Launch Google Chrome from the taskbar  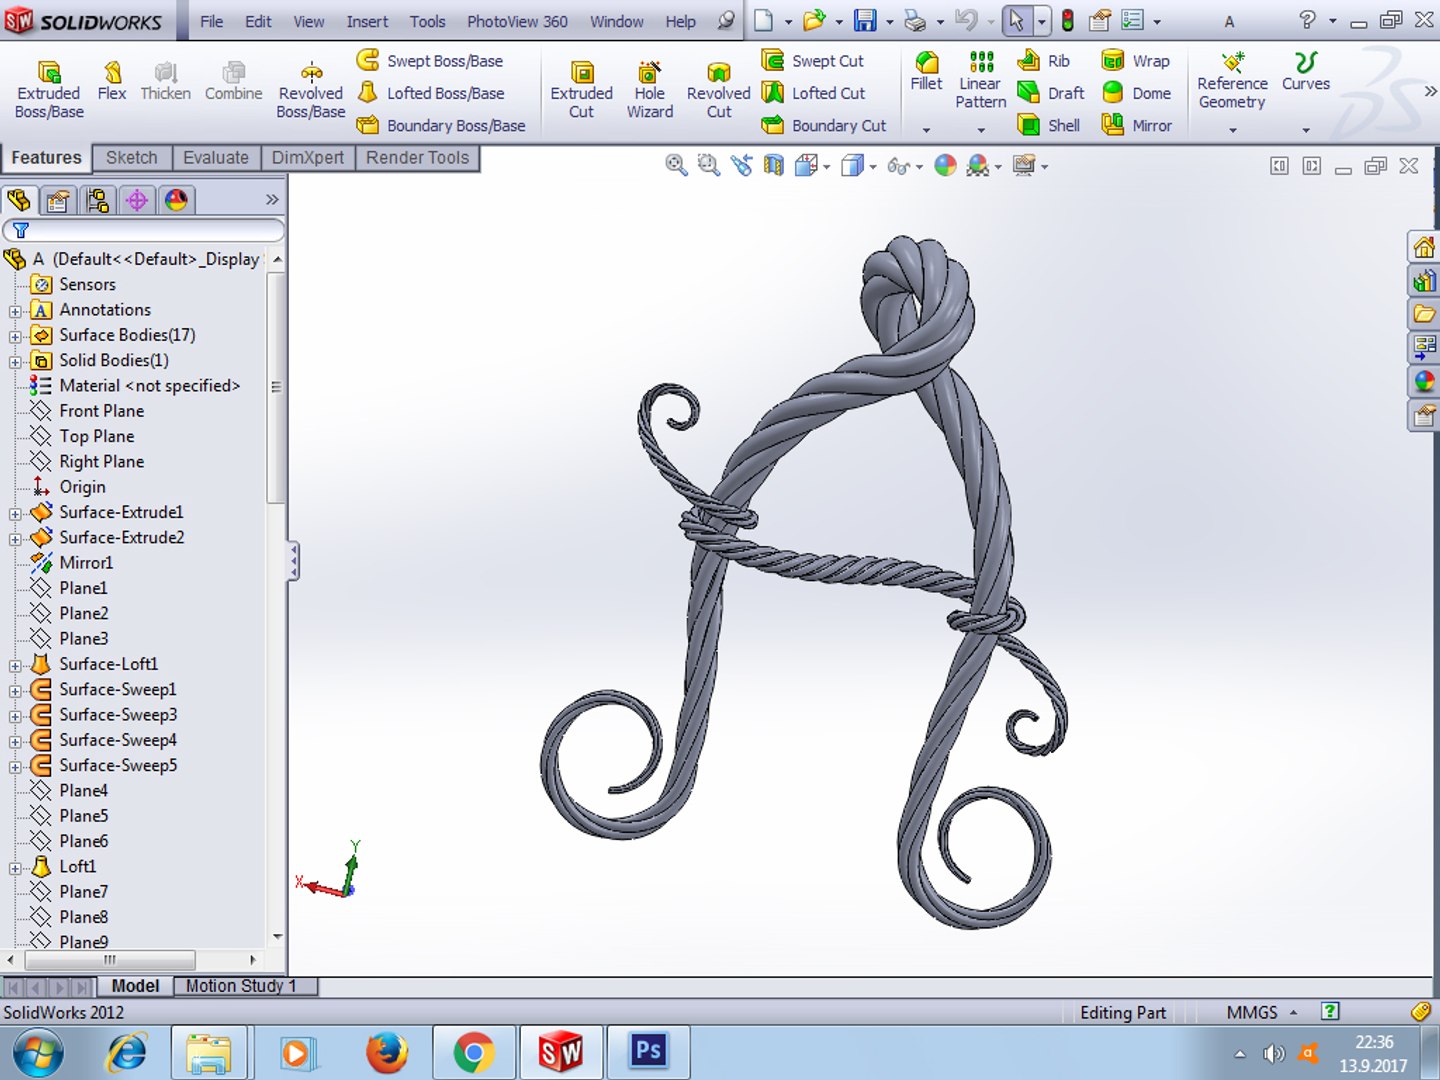point(474,1052)
